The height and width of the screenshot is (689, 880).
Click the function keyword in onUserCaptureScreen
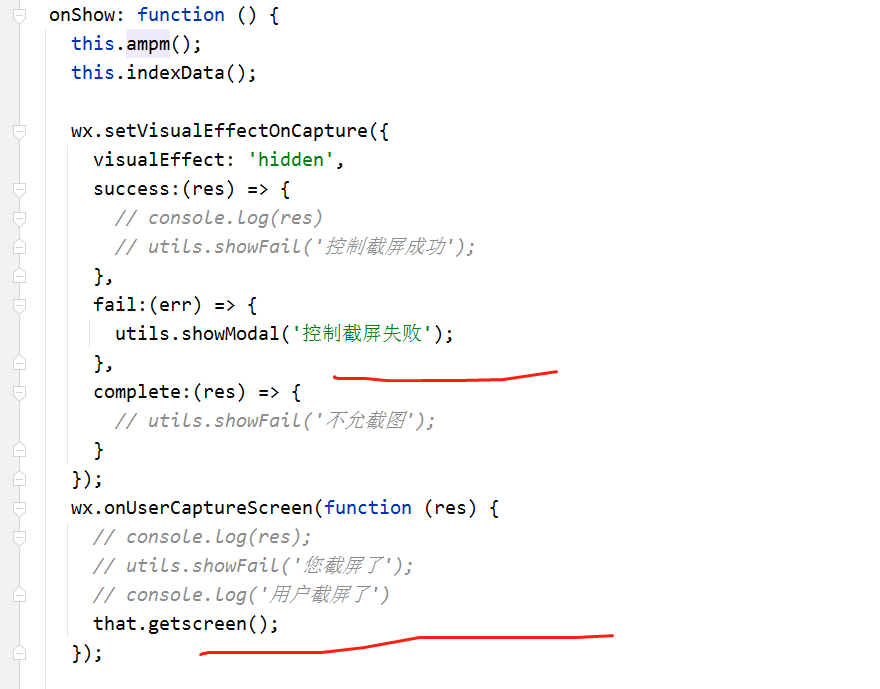(x=368, y=508)
